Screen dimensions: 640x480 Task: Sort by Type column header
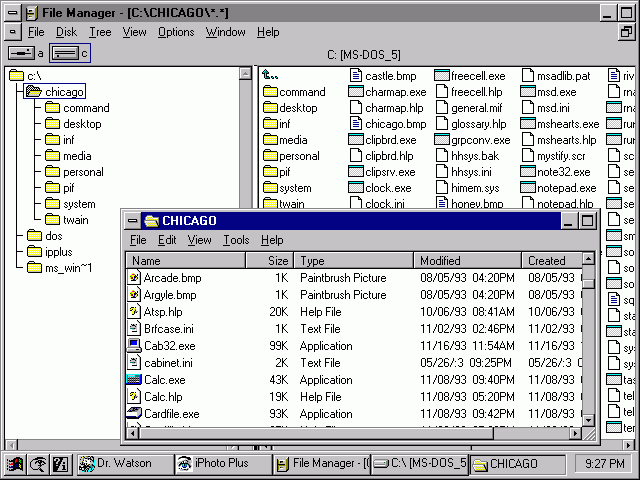[x=353, y=260]
